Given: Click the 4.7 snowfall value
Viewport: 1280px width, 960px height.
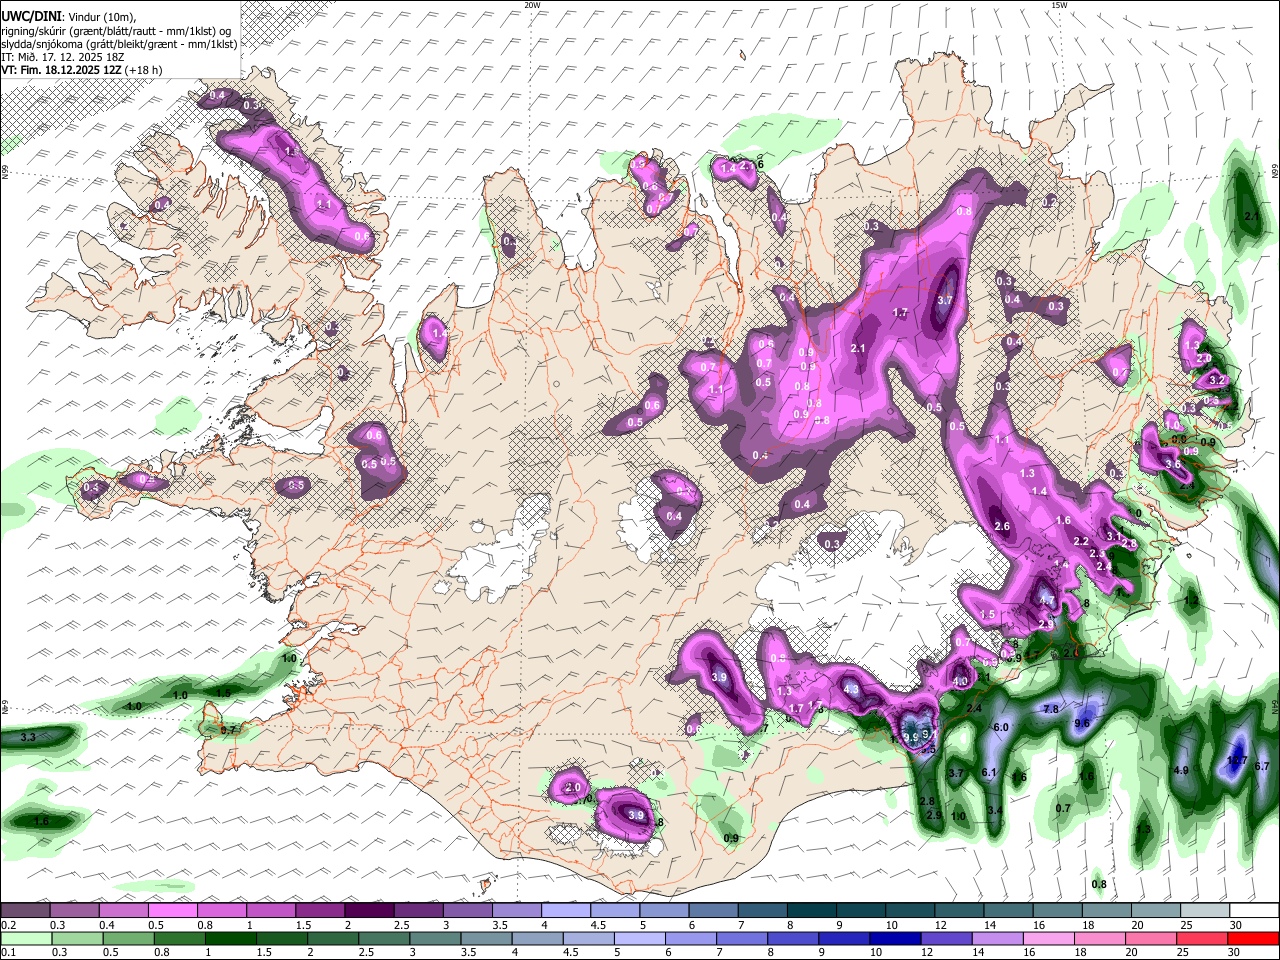Looking at the screenshot, I should coord(1047,601).
